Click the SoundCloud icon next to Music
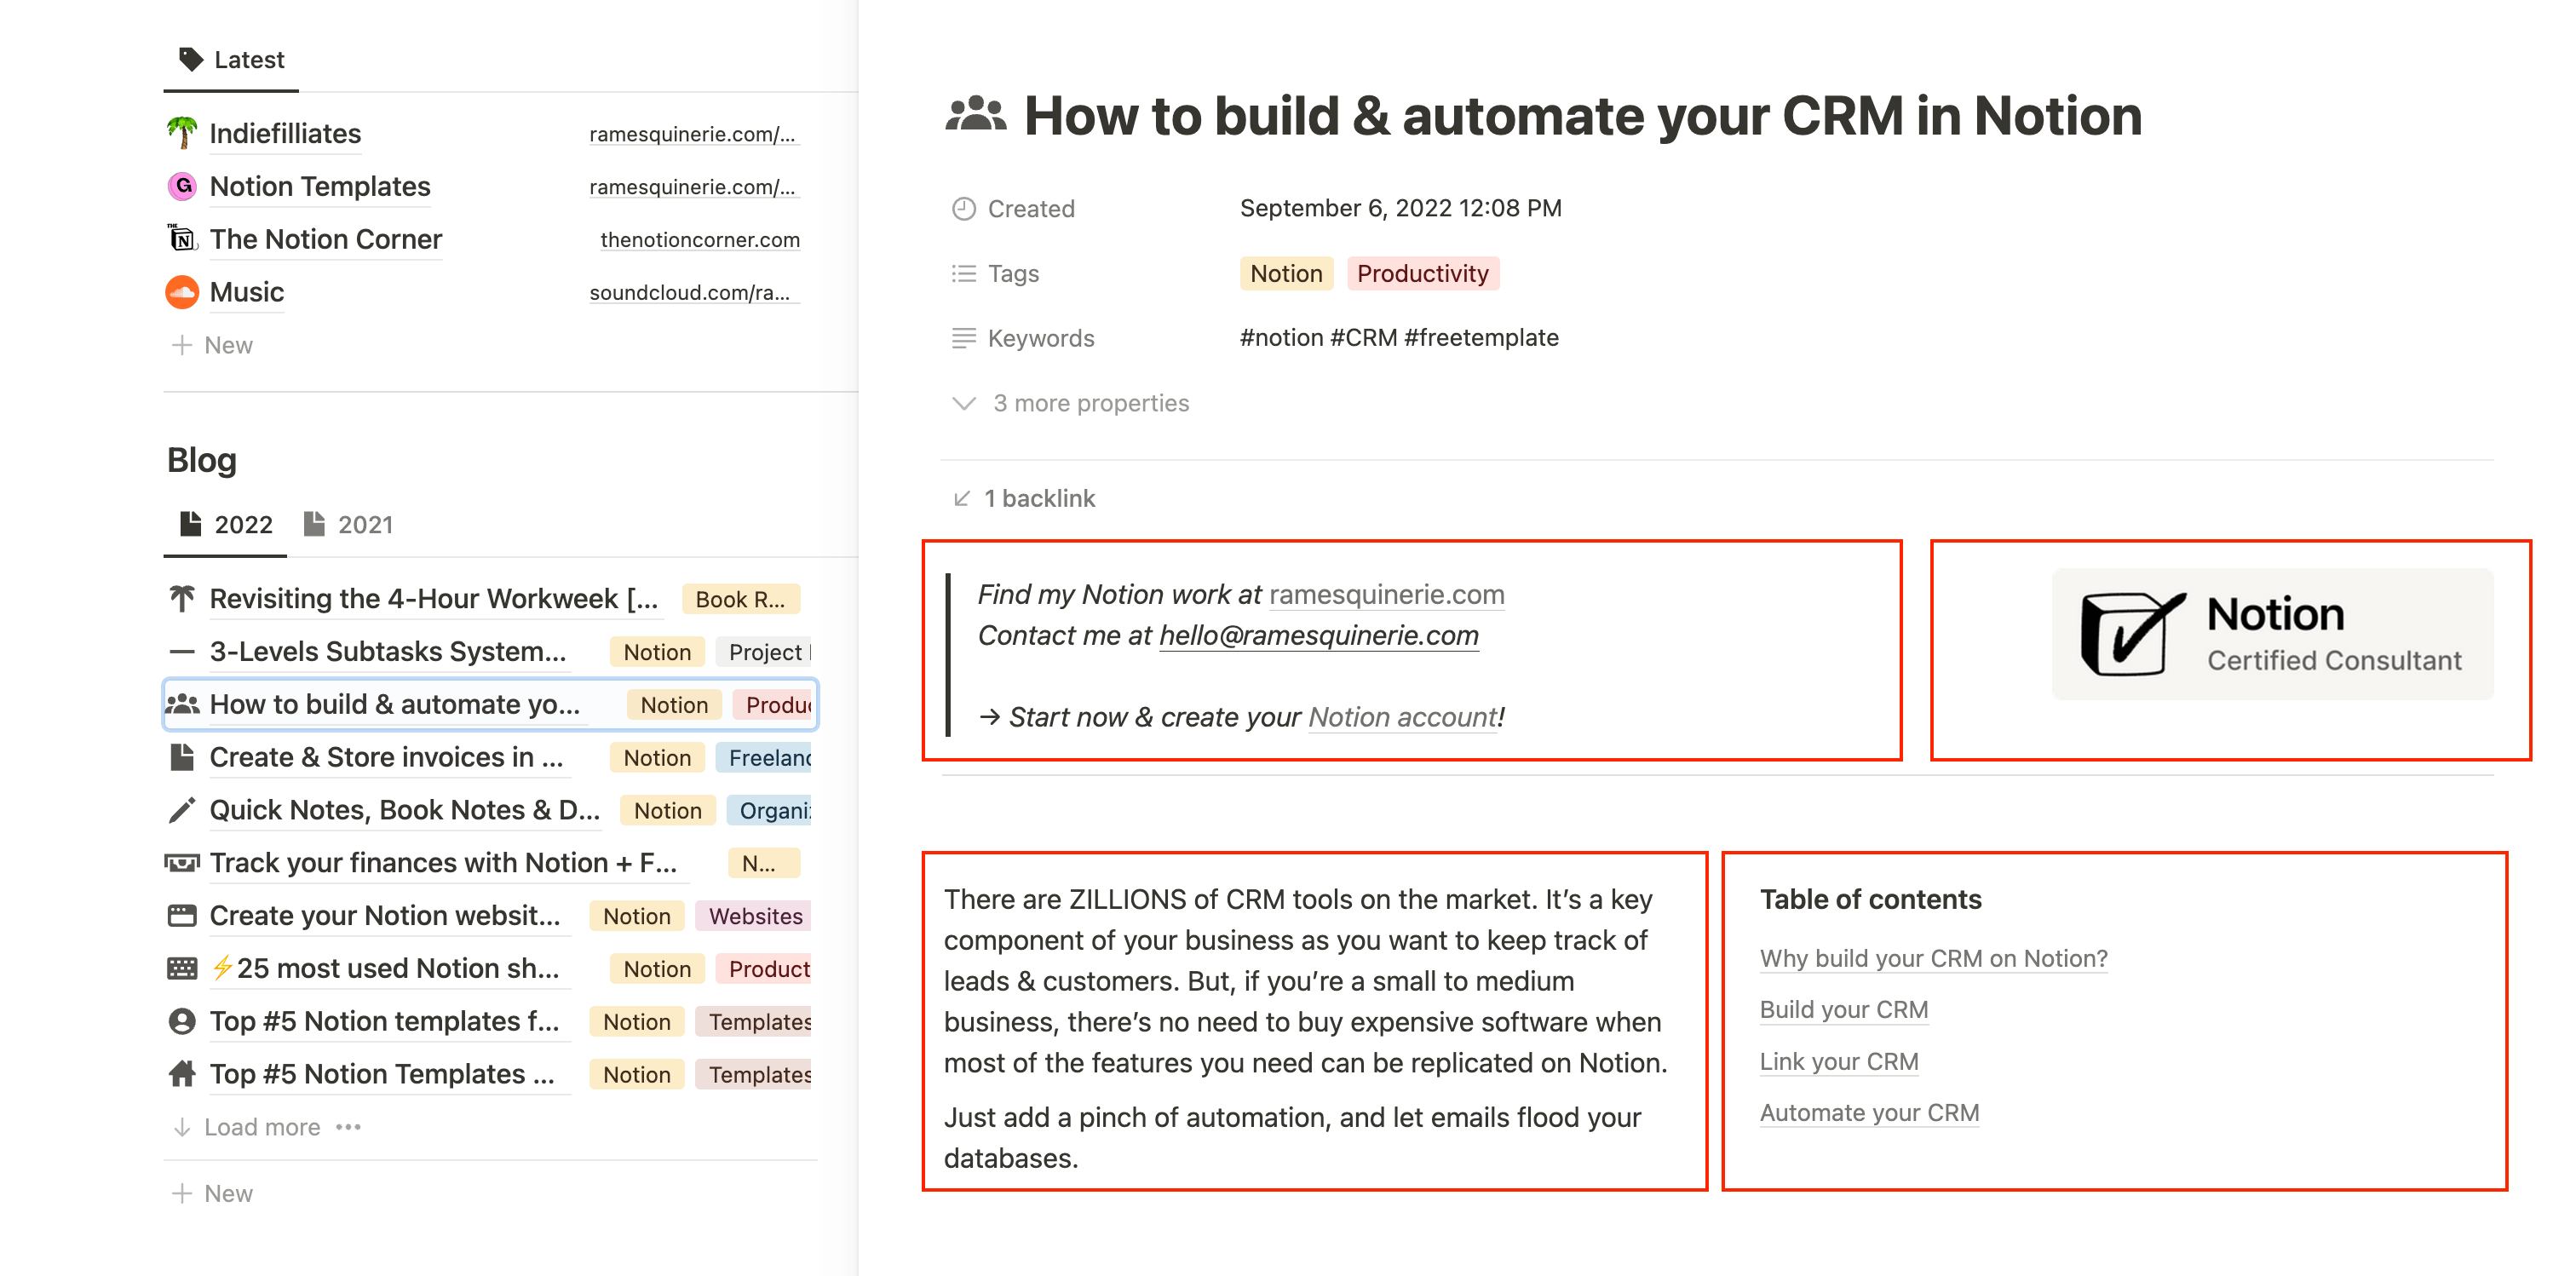2576x1276 pixels. (x=182, y=292)
